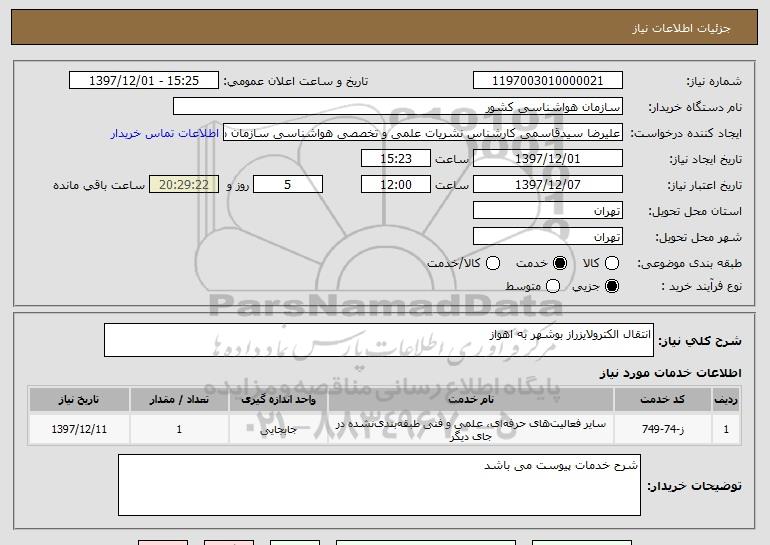Click the نوع فرآیند خرید label
Screen dimensions: 770x545
point(701,286)
